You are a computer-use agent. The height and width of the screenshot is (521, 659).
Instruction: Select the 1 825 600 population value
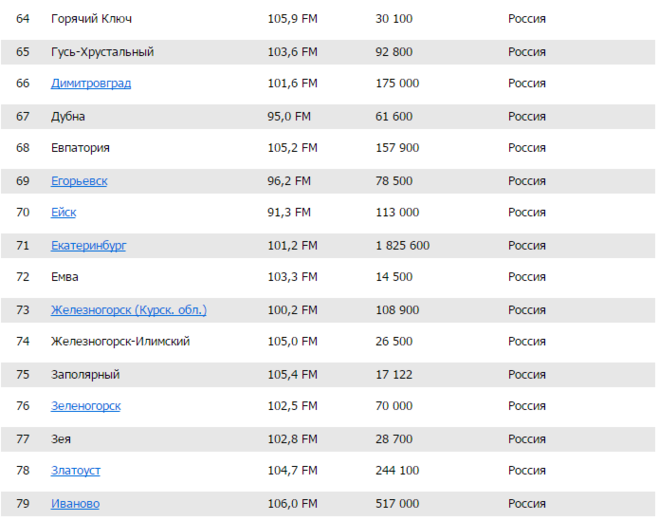click(x=403, y=245)
